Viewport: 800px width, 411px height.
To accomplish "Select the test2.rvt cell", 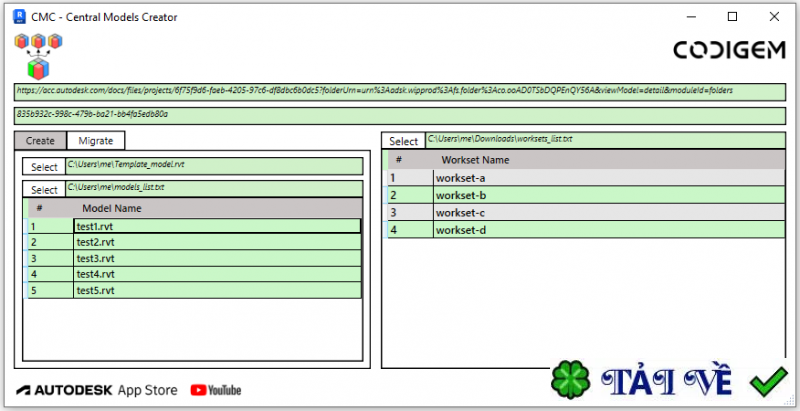I will tap(217, 242).
